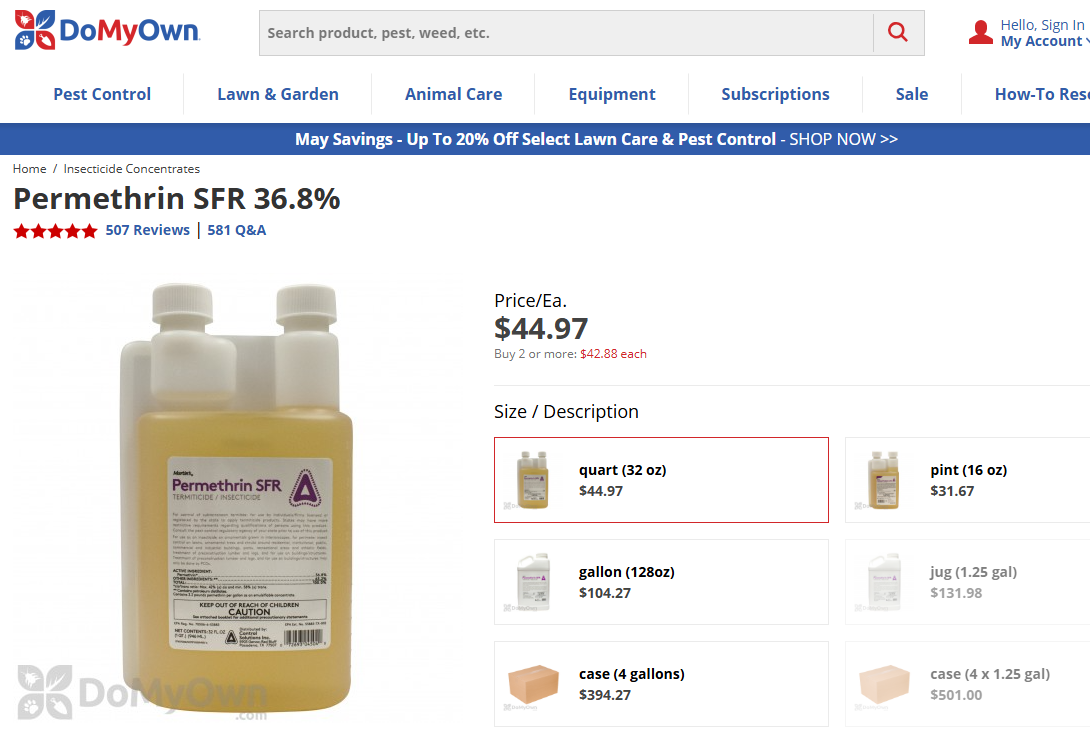Go to Insecticide Concentrates breadcrumb
1090x743 pixels.
pos(132,169)
